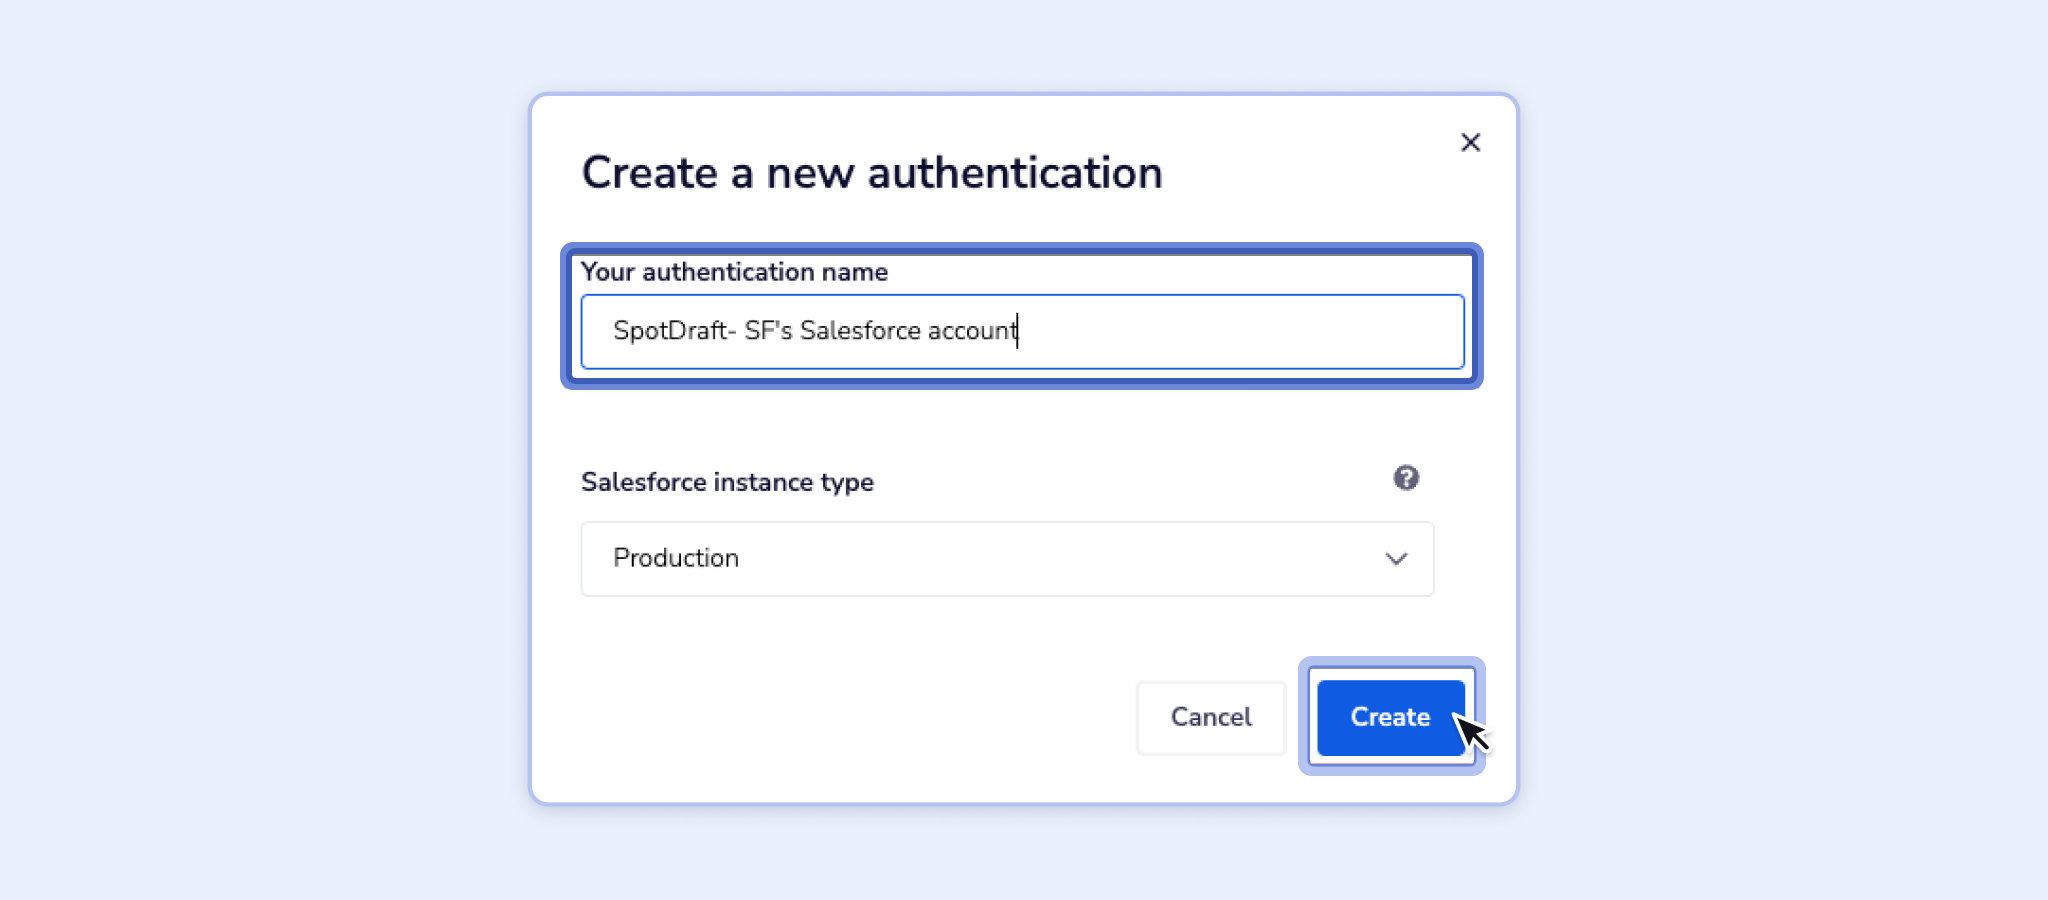The width and height of the screenshot is (2048, 900).
Task: Close the Create a new authentication dialog
Action: pos(1470,143)
